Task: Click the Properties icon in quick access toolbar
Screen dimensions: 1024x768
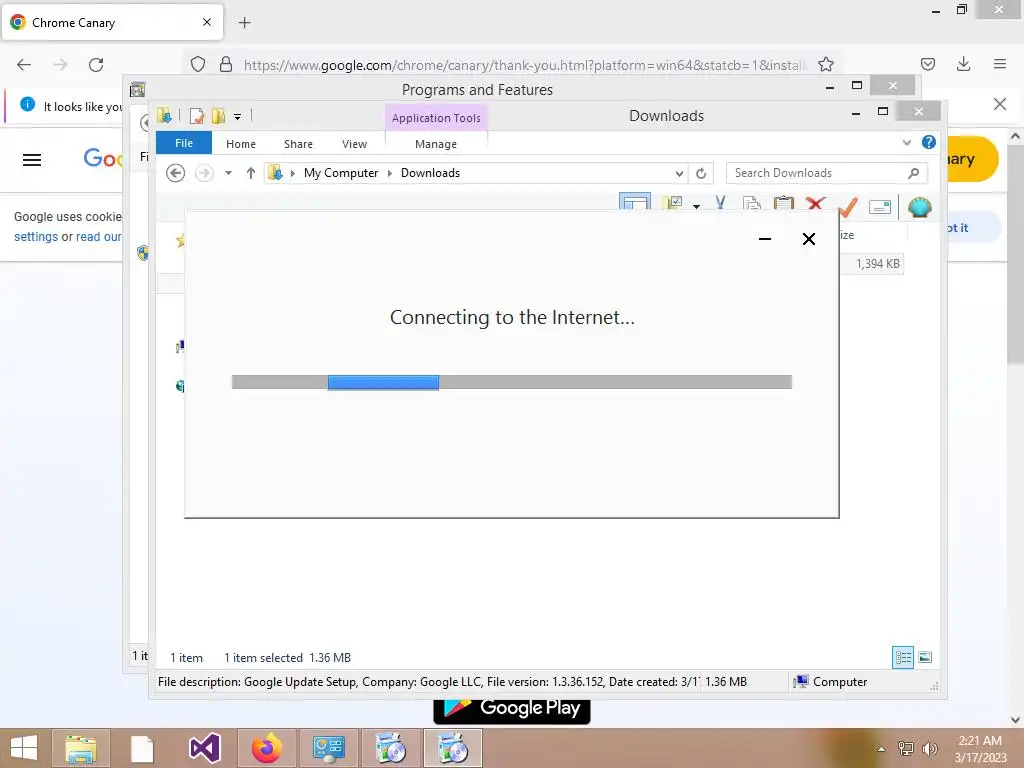Action: click(197, 116)
